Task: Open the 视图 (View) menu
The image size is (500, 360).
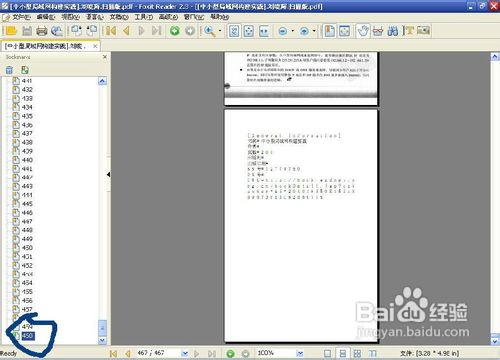Action: coord(71,17)
